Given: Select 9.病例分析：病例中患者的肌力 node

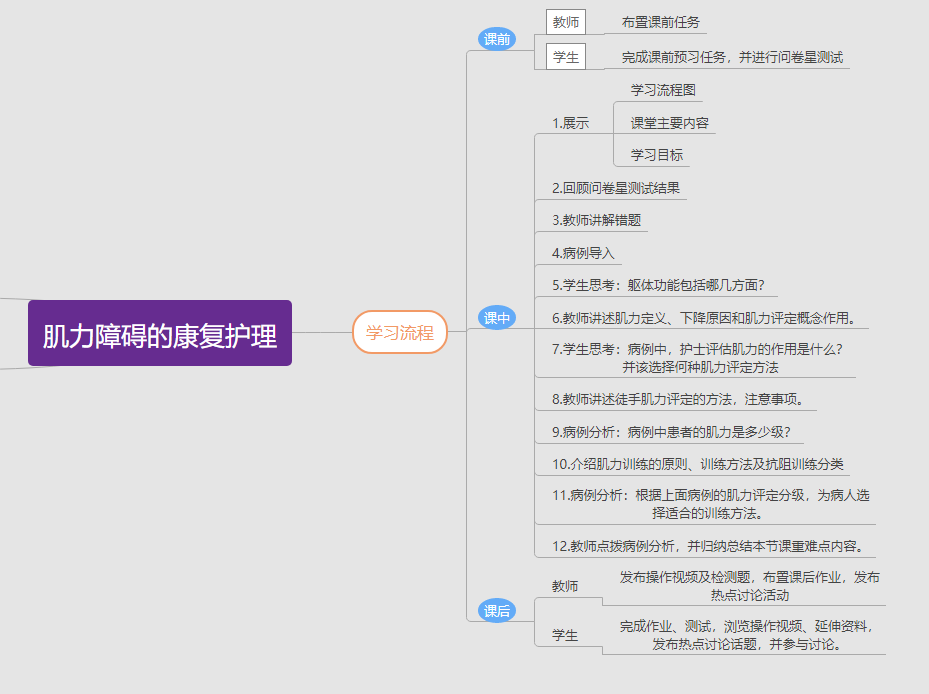Looking at the screenshot, I should click(671, 432).
